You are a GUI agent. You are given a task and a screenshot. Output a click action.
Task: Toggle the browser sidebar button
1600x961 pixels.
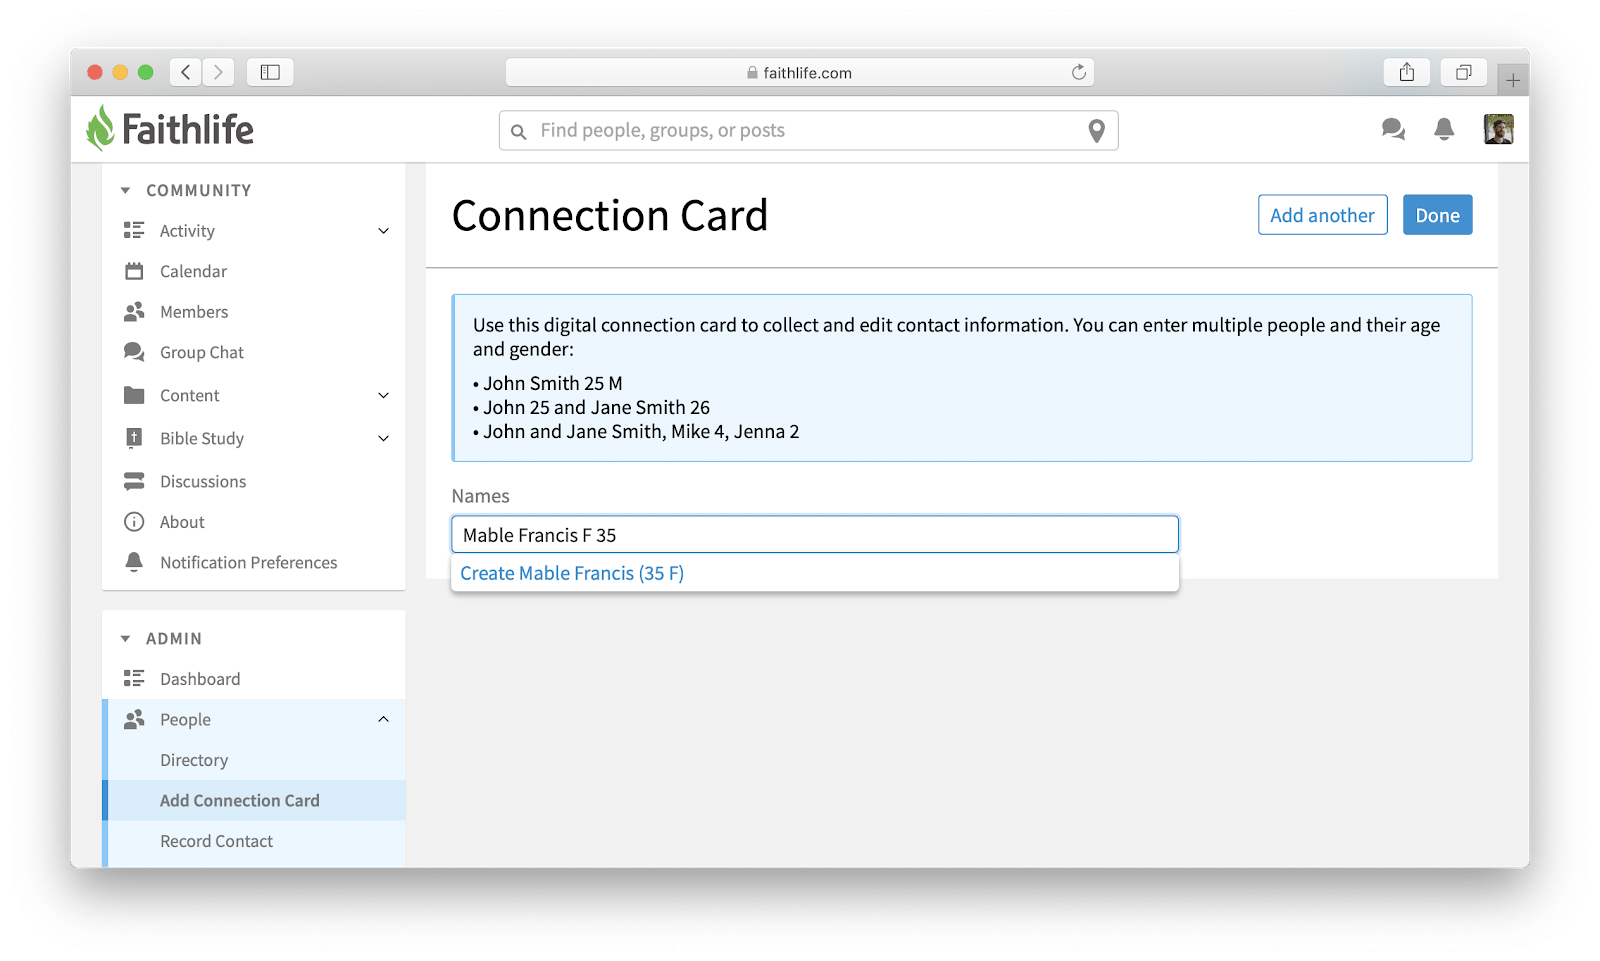[x=270, y=72]
